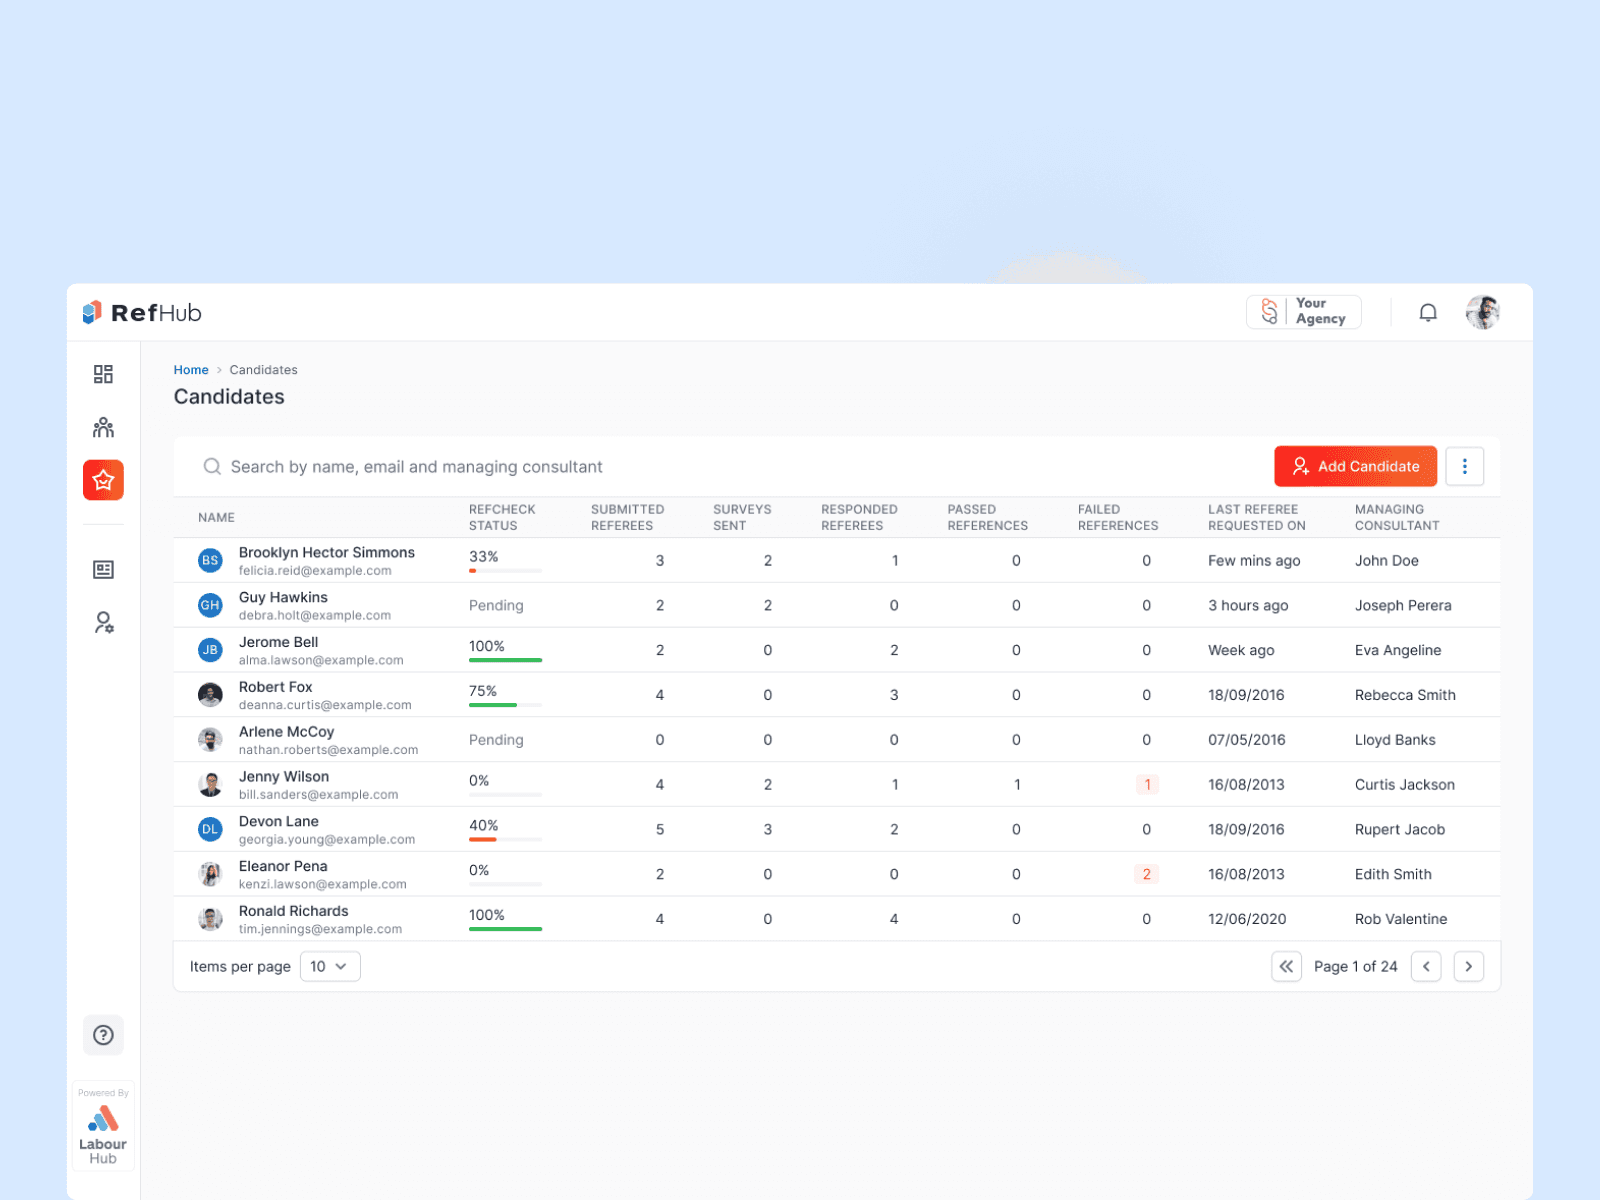Image resolution: width=1600 pixels, height=1200 pixels.
Task: Click email tim.jennings@example.com
Action: [x=320, y=930]
